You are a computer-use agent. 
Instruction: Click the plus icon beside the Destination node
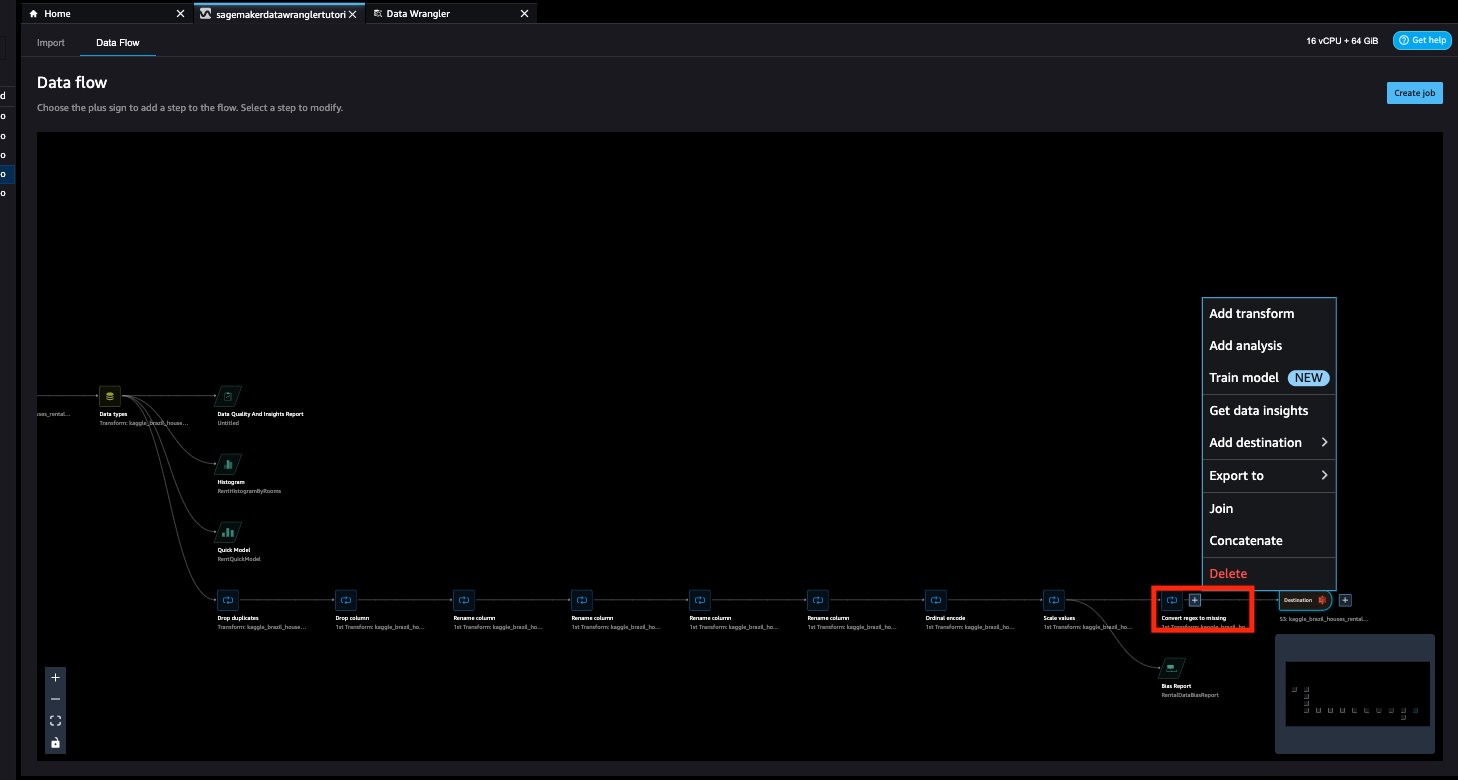[x=1345, y=600]
